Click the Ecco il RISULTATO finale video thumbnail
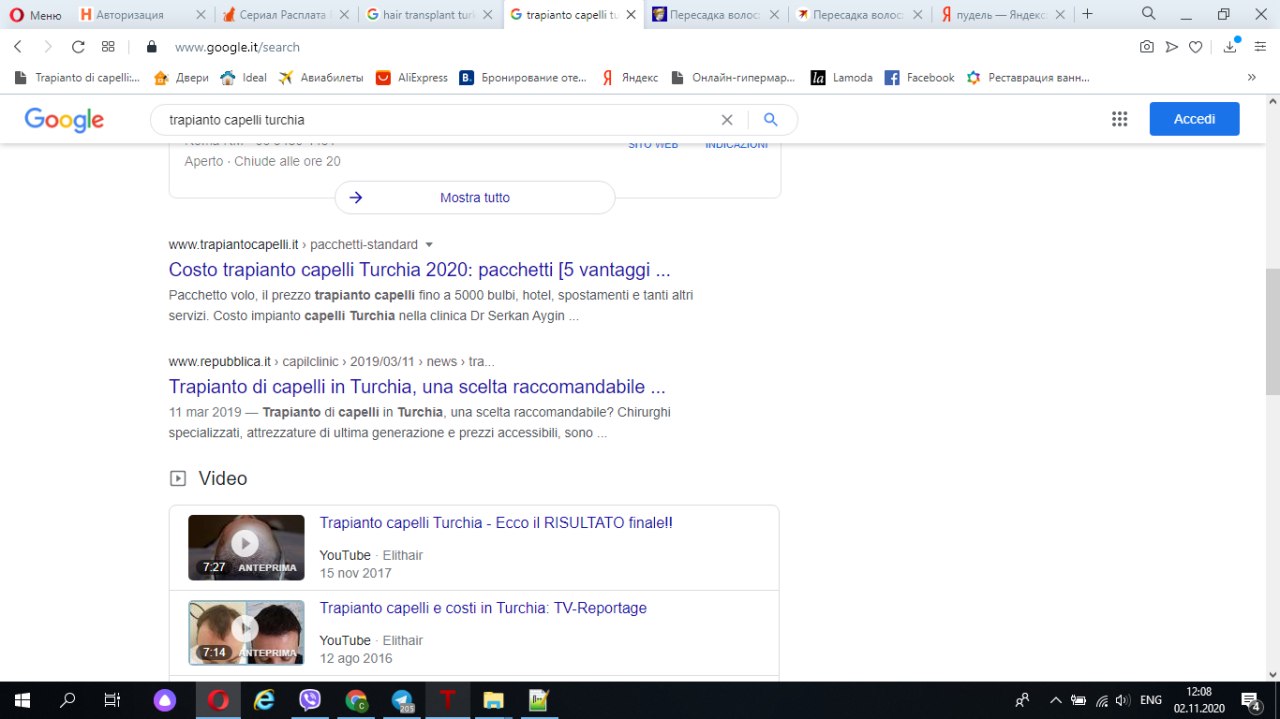1280x719 pixels. tap(246, 547)
